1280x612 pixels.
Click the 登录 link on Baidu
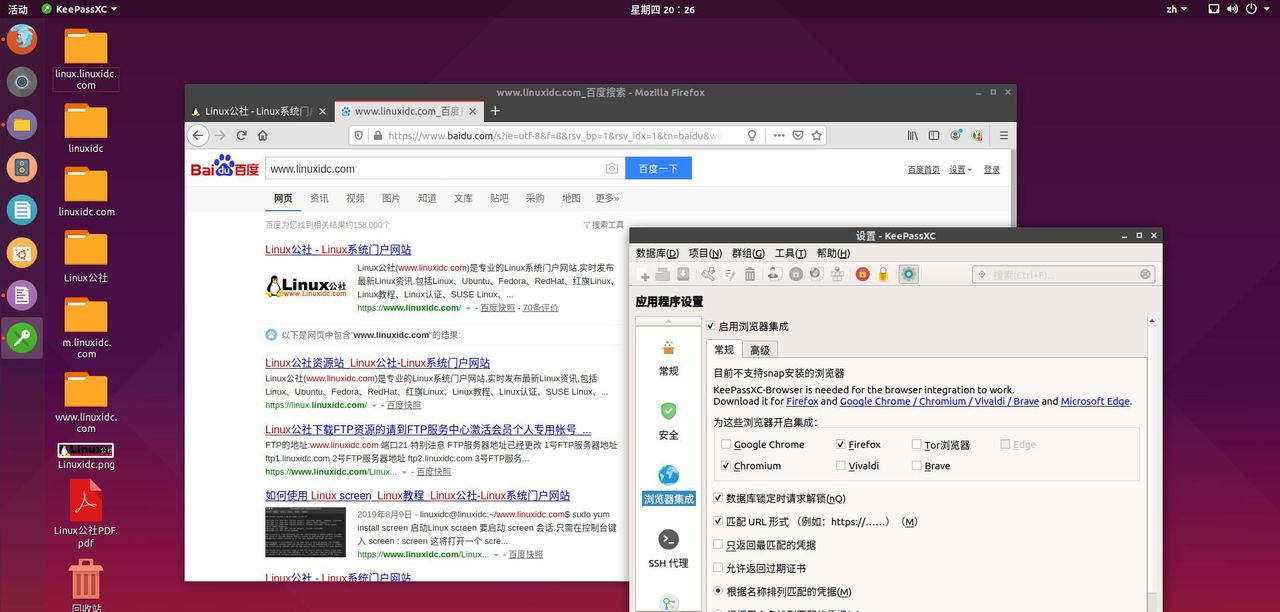991,169
